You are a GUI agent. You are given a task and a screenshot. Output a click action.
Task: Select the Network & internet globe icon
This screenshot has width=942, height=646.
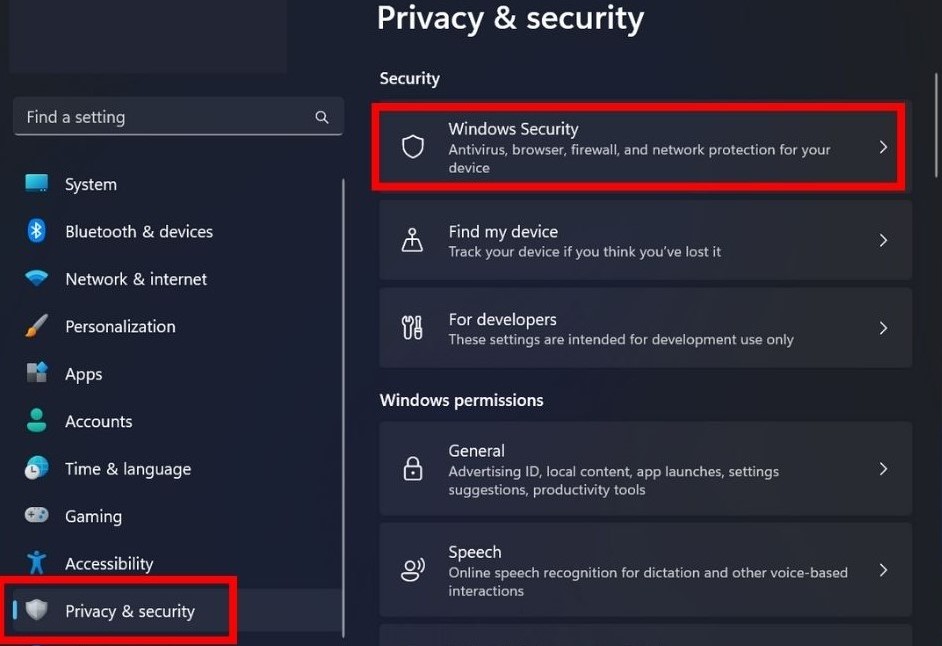pyautogui.click(x=36, y=278)
